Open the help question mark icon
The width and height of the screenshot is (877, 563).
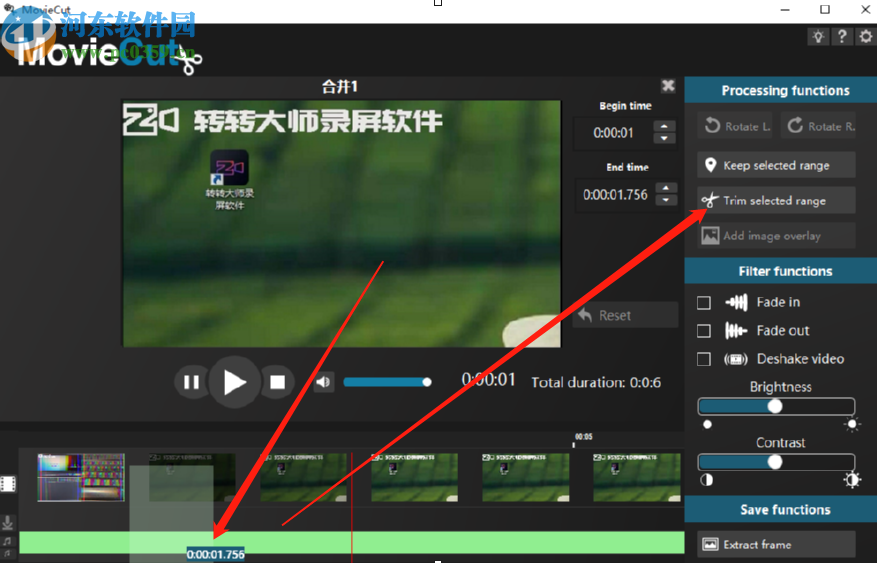coord(842,37)
